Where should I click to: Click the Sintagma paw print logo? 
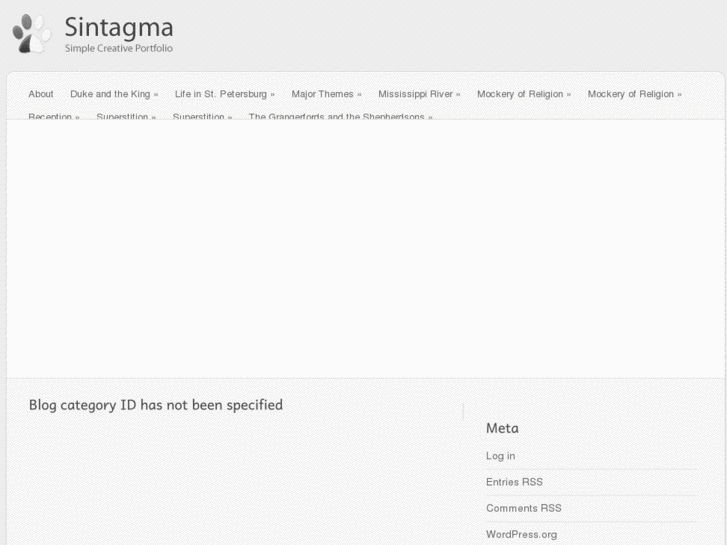pyautogui.click(x=32, y=33)
